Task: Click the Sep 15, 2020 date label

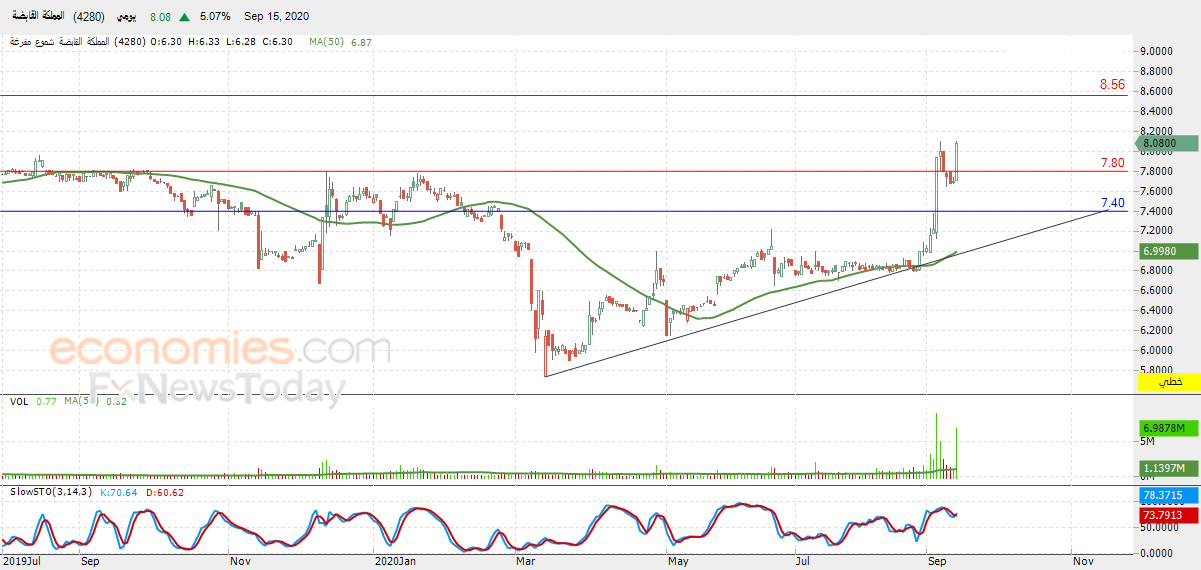Action: click(272, 17)
